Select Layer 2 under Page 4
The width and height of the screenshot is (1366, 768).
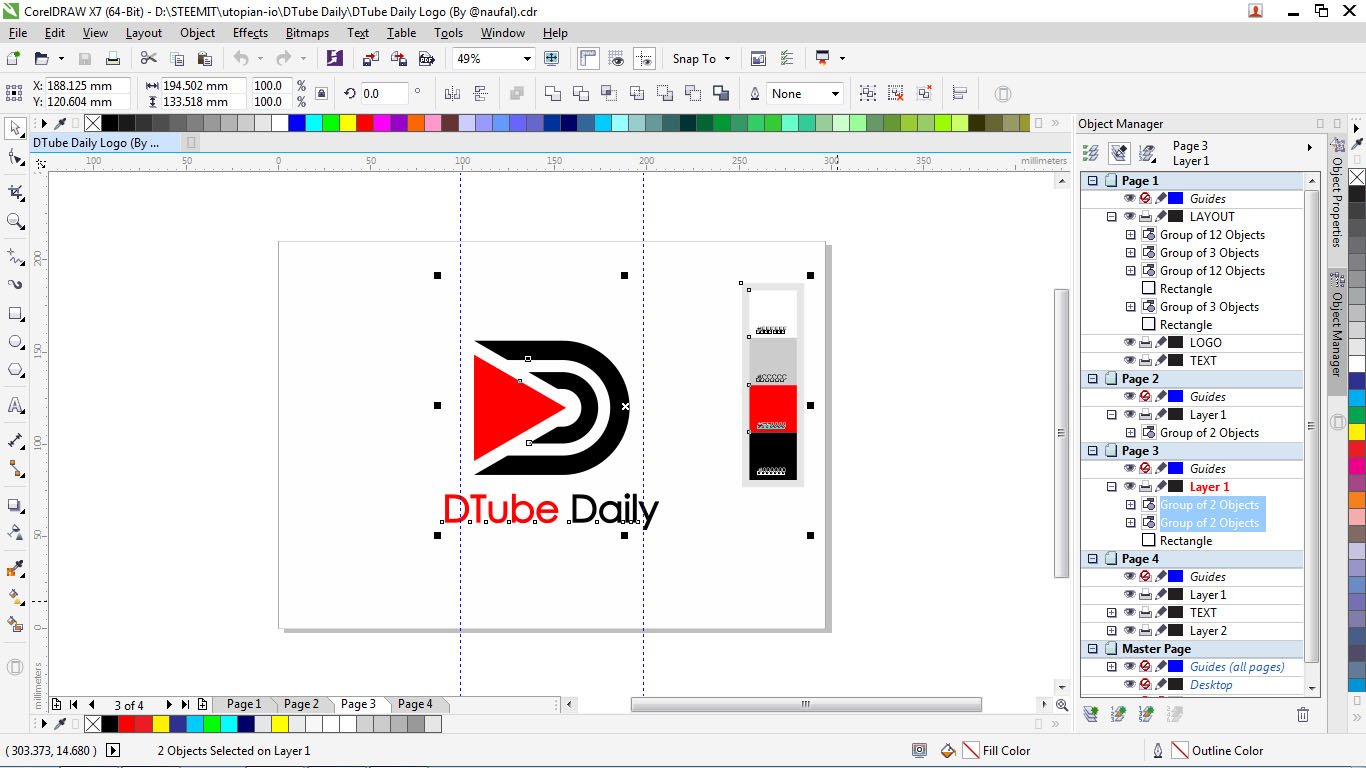click(1207, 631)
